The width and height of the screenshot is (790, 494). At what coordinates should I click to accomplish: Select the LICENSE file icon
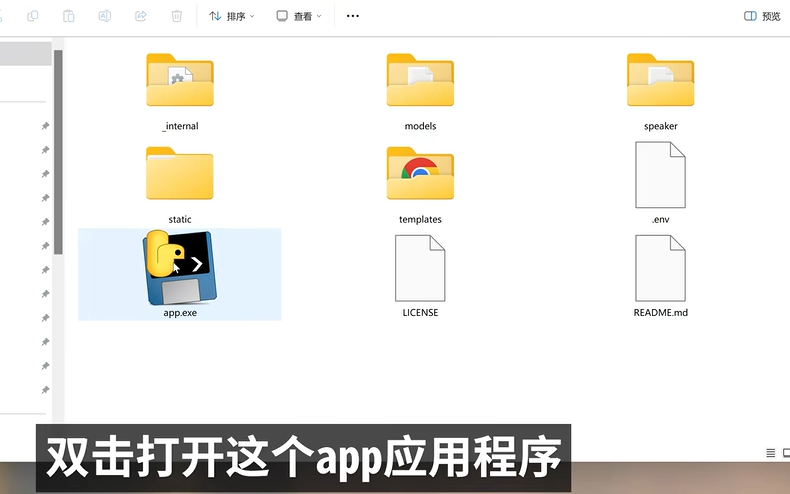(420, 268)
